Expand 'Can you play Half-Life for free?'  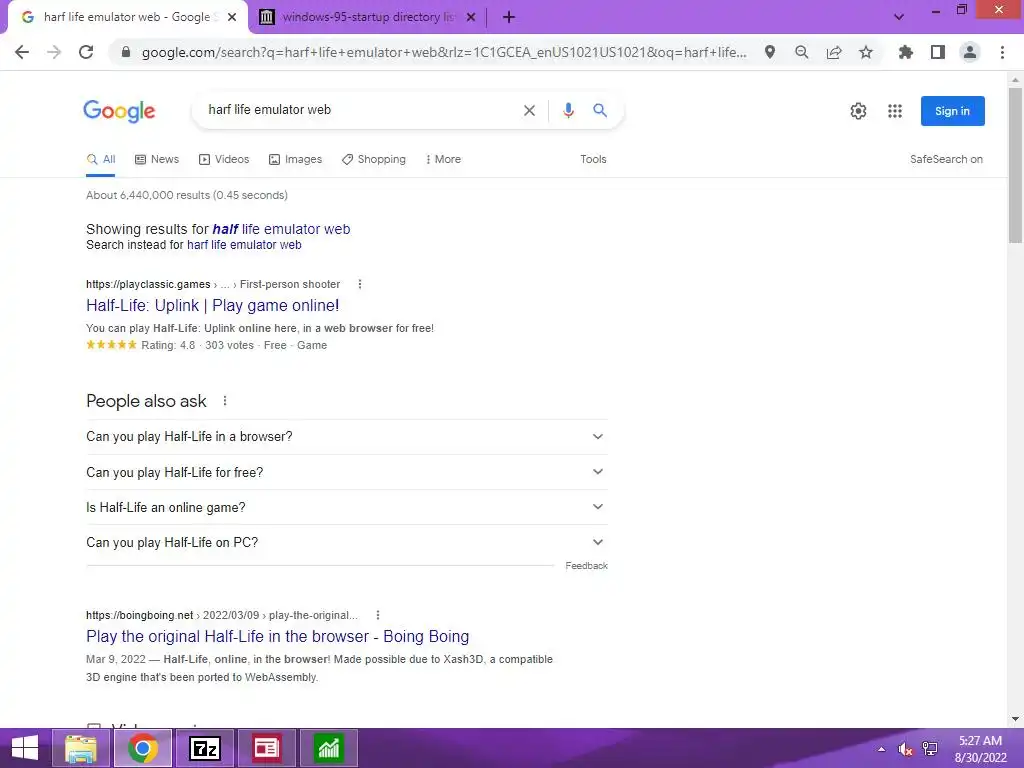coord(346,472)
